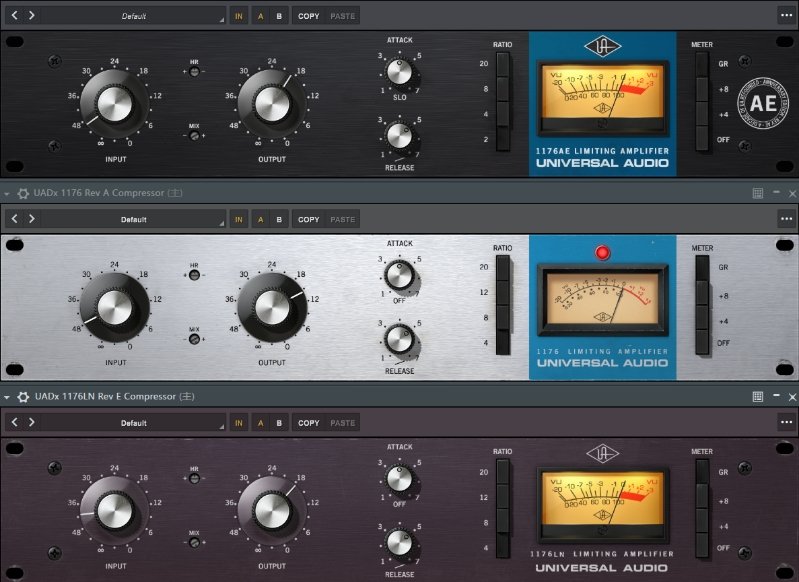
Task: Click the INPUT knob on 1176AE
Action: pyautogui.click(x=115, y=104)
